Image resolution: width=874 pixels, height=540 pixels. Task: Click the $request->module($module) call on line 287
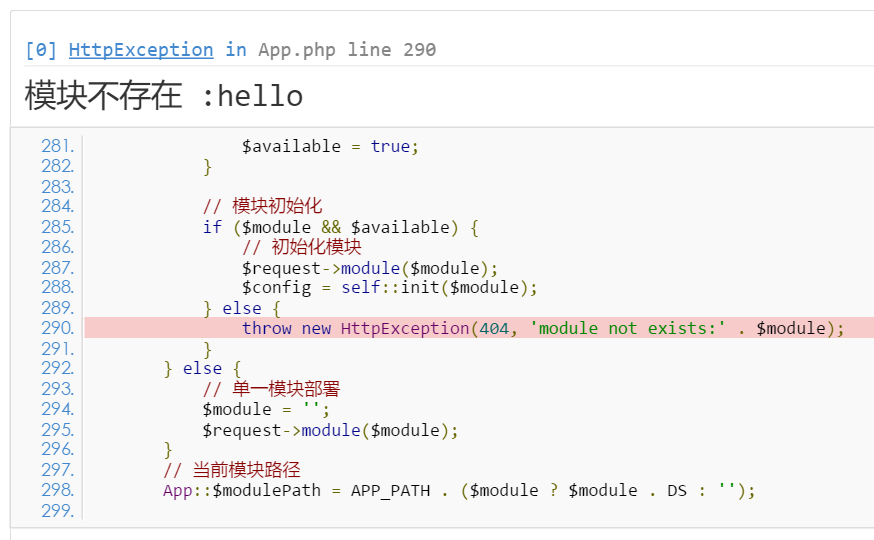click(370, 268)
